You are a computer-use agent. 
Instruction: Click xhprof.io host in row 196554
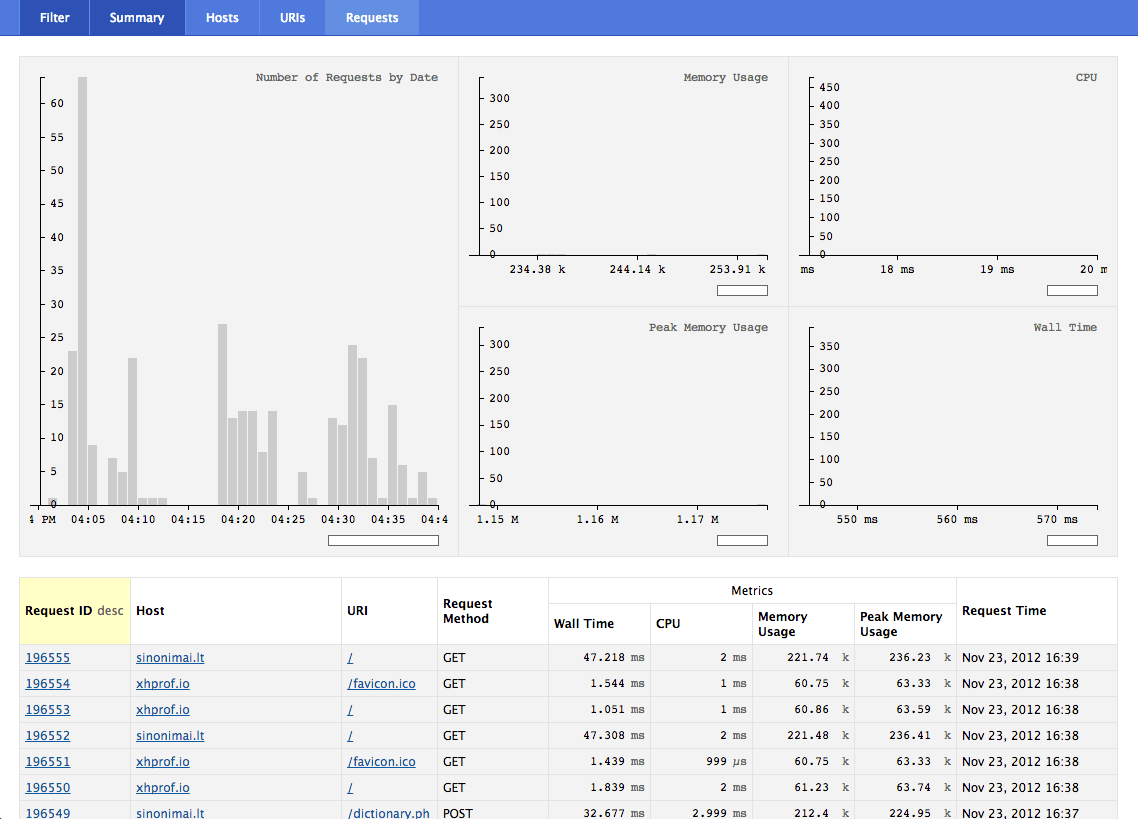163,683
